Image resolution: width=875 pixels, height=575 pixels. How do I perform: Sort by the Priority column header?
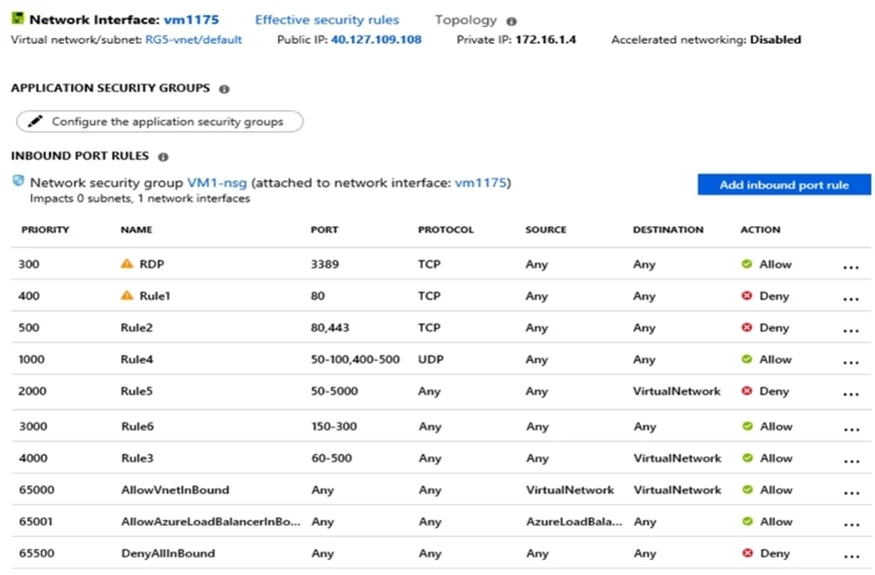45,229
